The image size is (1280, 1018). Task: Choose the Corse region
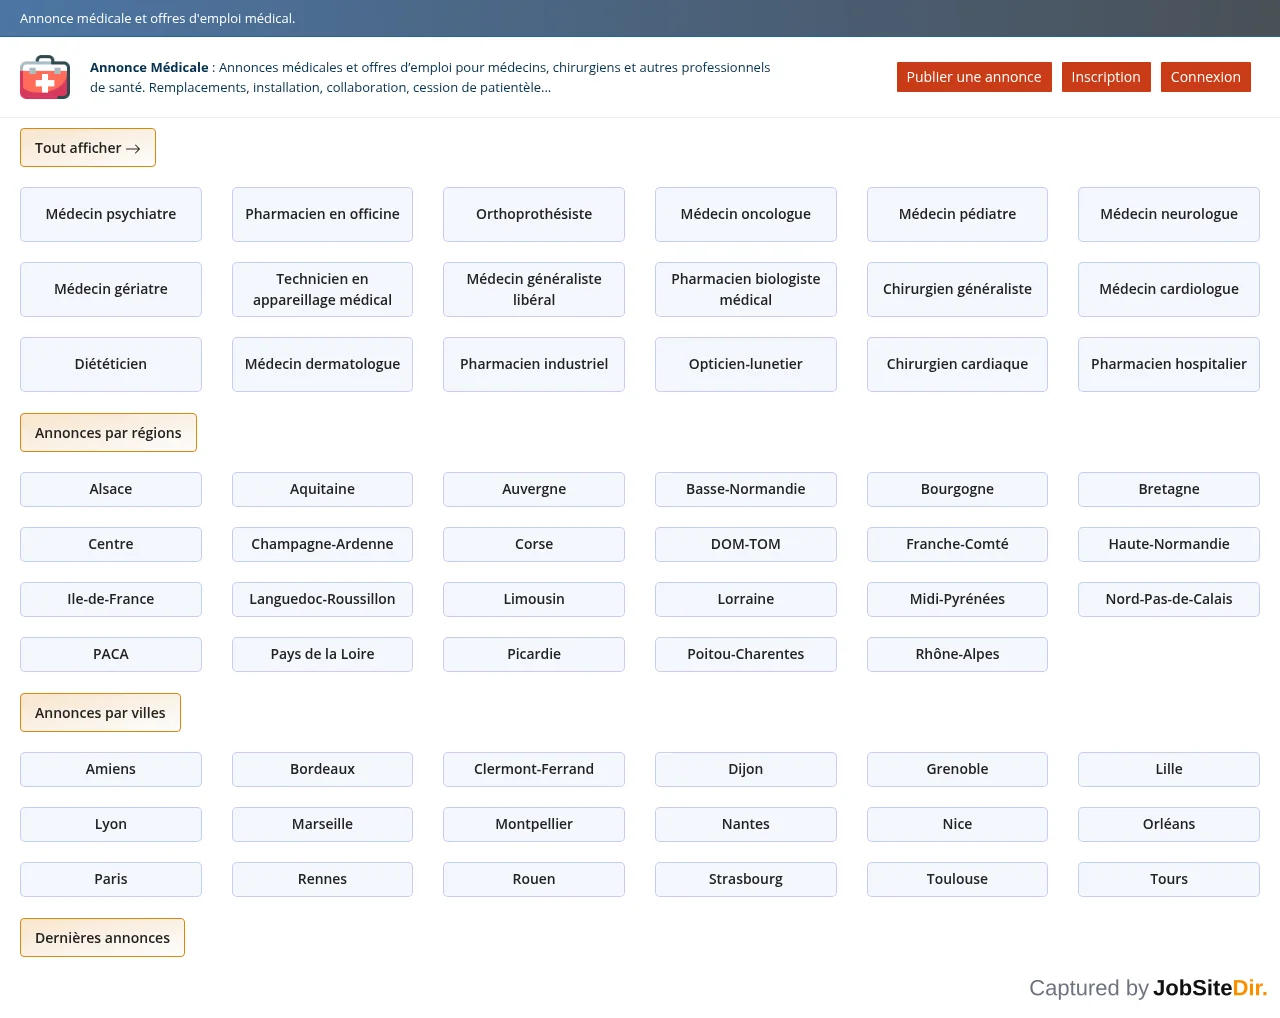point(534,544)
